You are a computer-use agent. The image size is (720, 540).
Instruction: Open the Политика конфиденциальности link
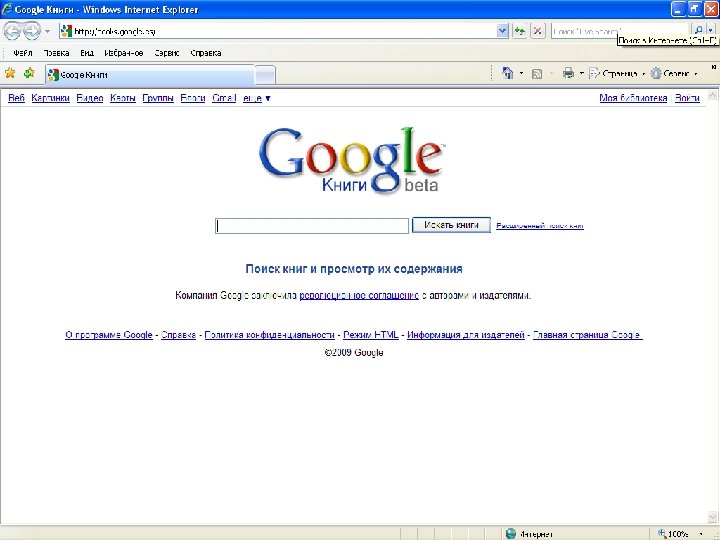pyautogui.click(x=270, y=335)
